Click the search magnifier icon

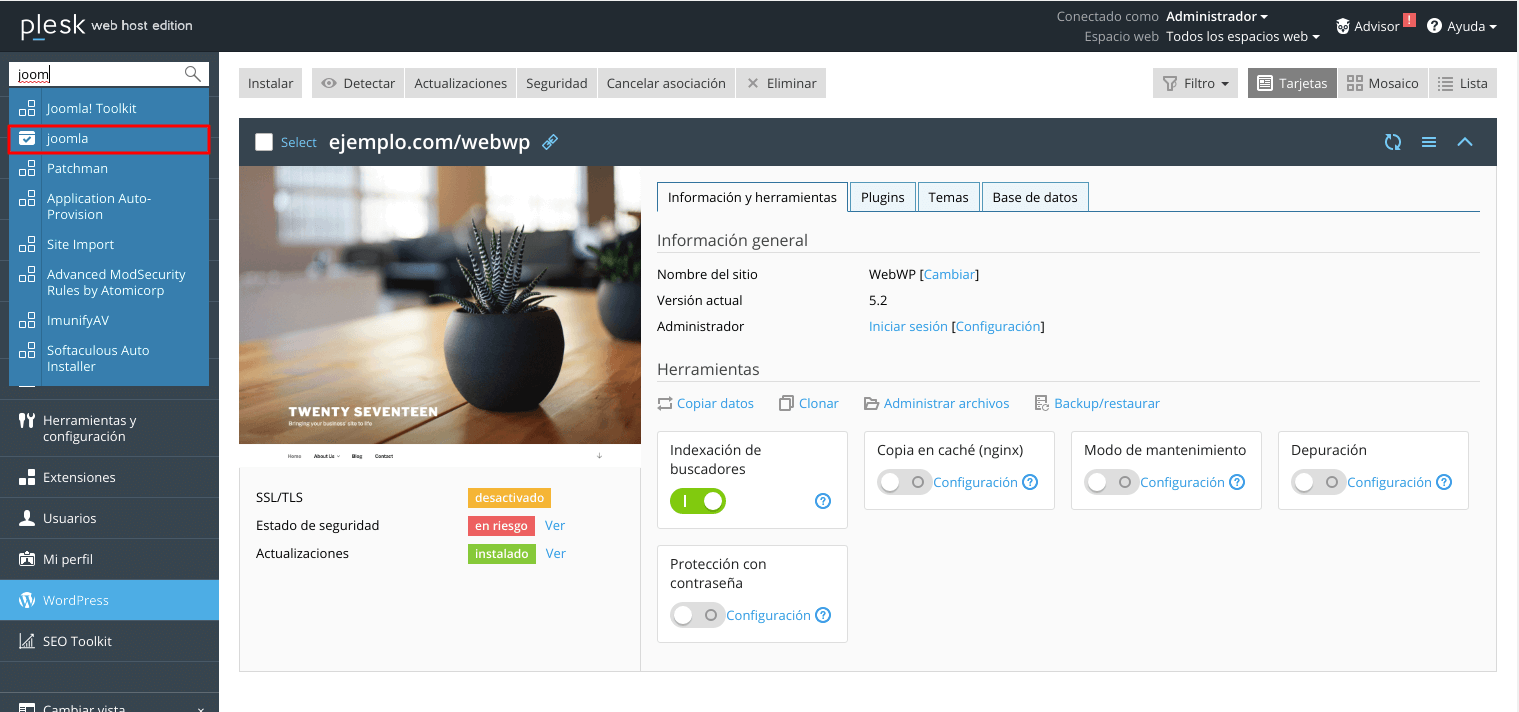193,74
